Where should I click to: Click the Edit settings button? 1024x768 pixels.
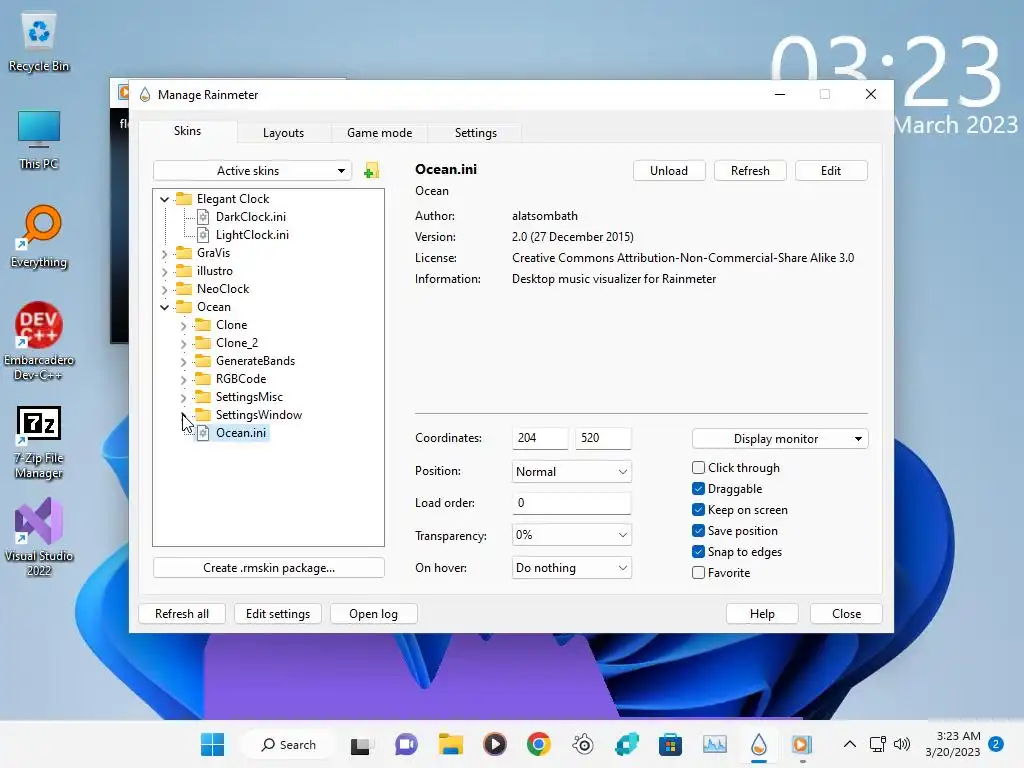(278, 614)
